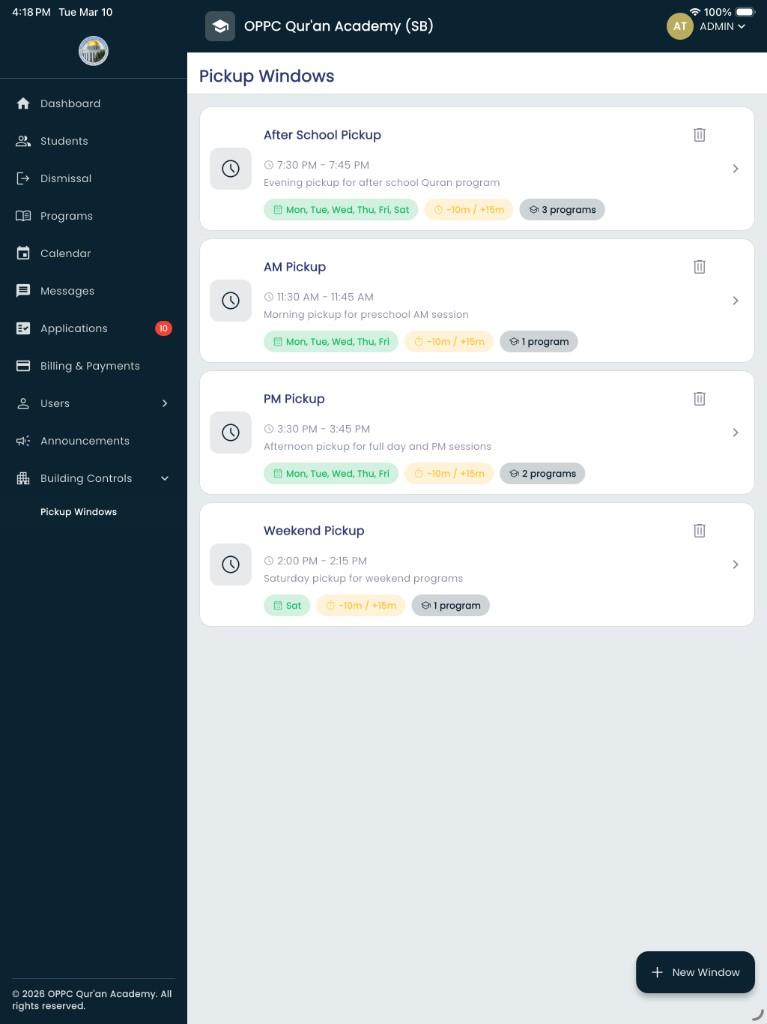767x1024 pixels.
Task: Remove the PM Pickup window via trash icon
Action: pyautogui.click(x=699, y=399)
